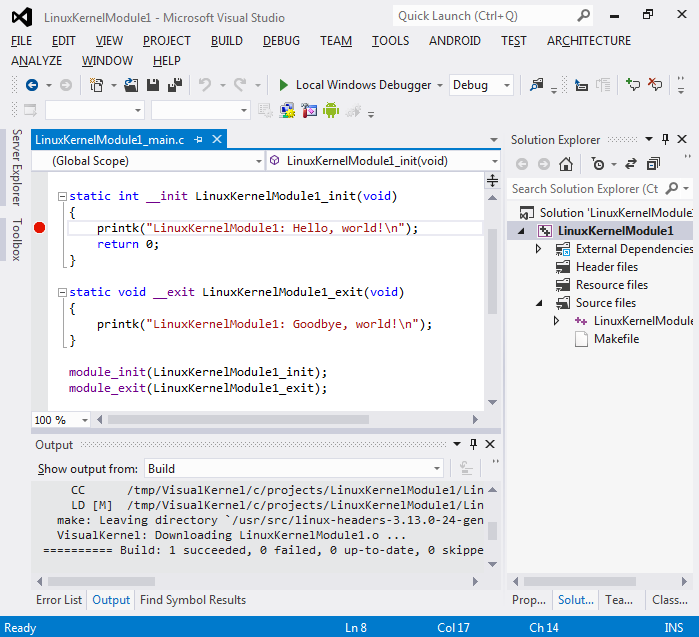Screen dimensions: 699x637
Task: Select the Makefile in Solution Explorer
Action: [x=617, y=339]
